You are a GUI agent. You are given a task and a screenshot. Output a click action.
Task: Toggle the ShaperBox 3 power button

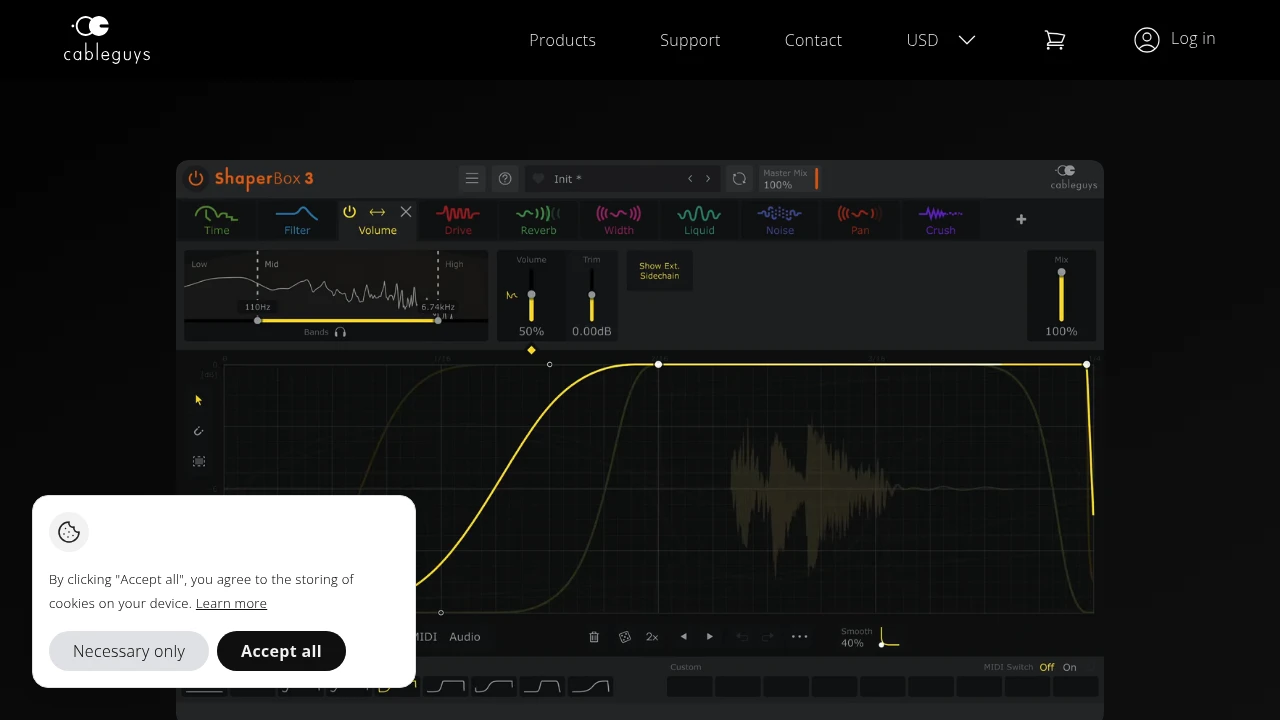click(196, 178)
